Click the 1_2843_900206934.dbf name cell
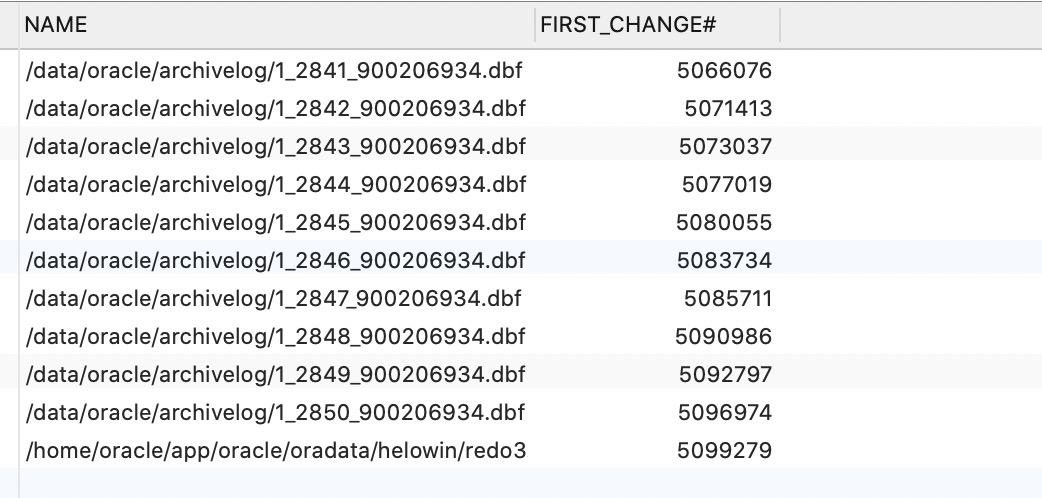 [275, 147]
